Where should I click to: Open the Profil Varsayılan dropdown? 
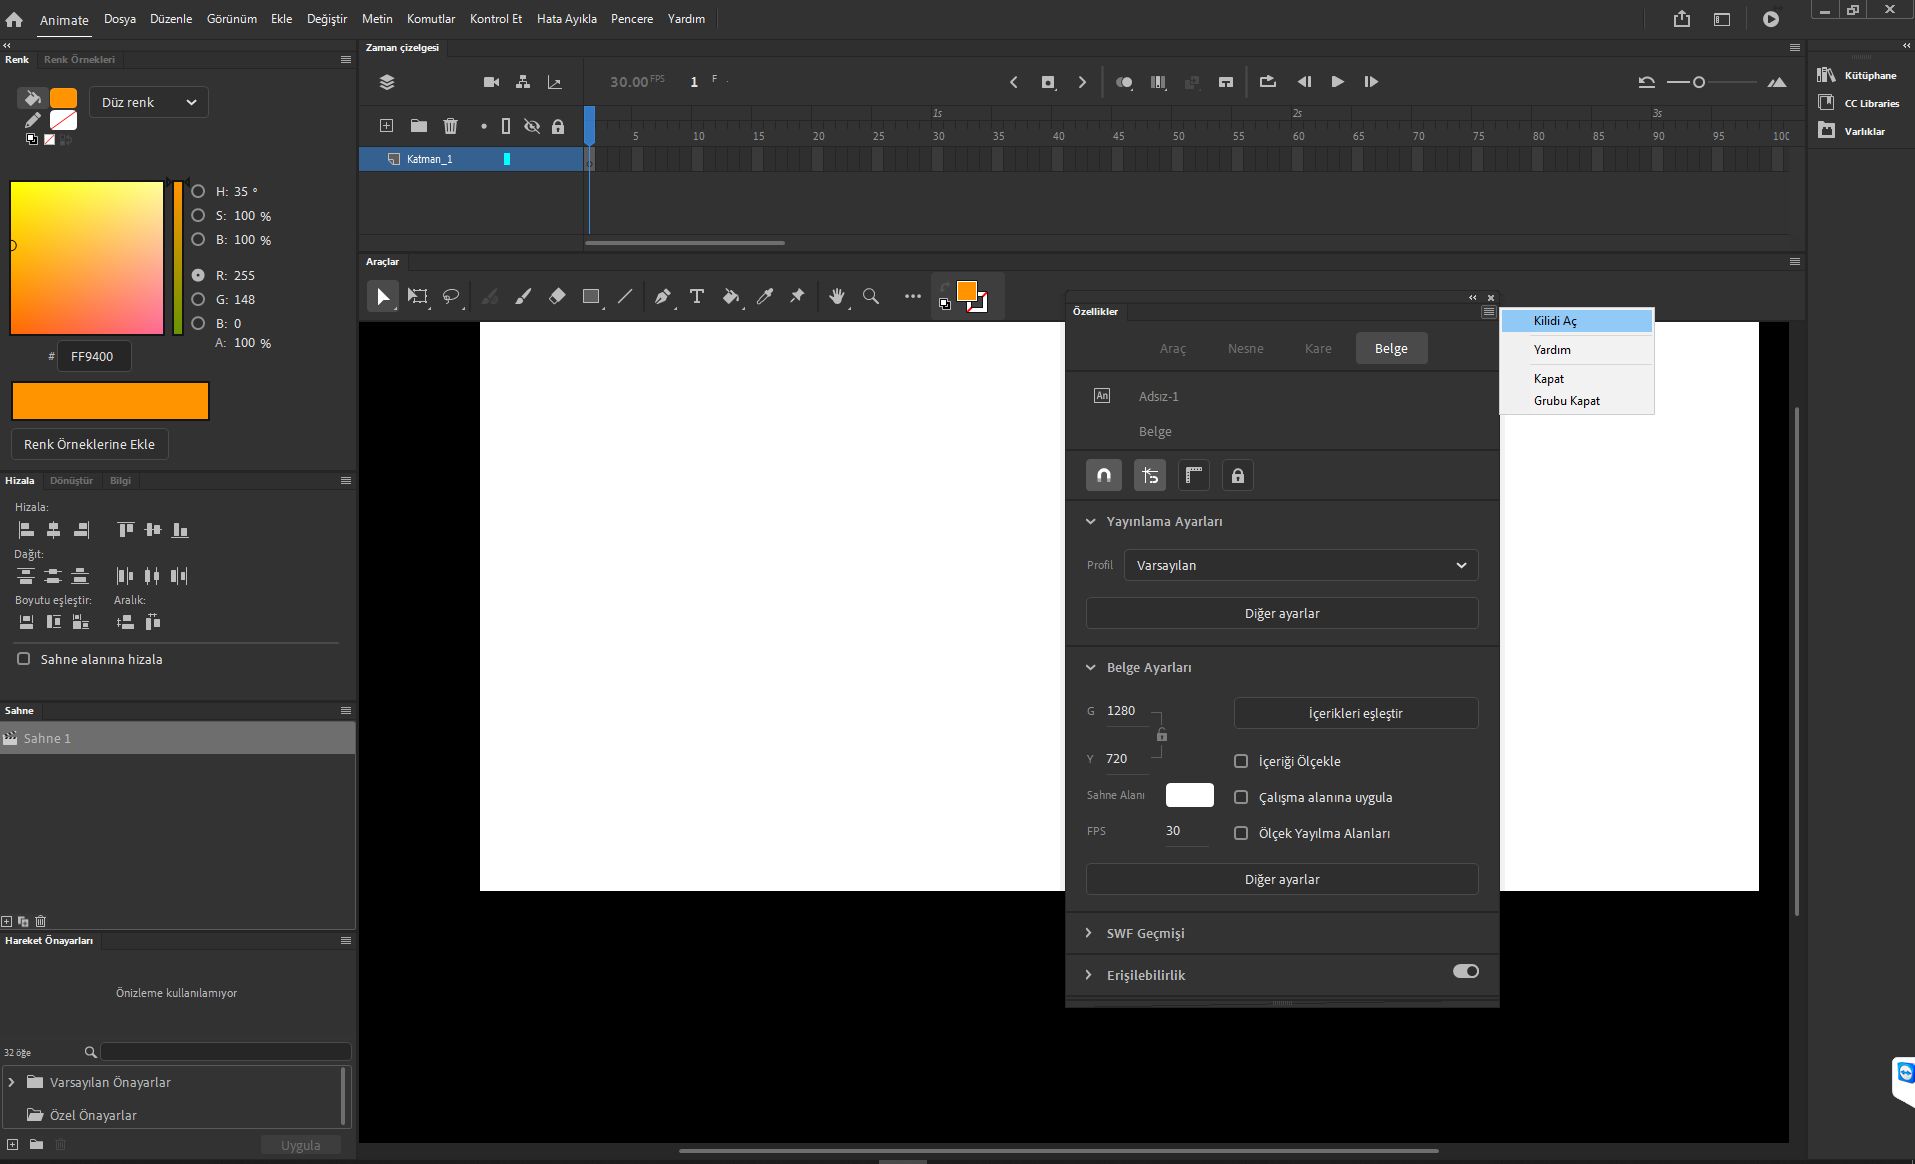pyautogui.click(x=1300, y=565)
